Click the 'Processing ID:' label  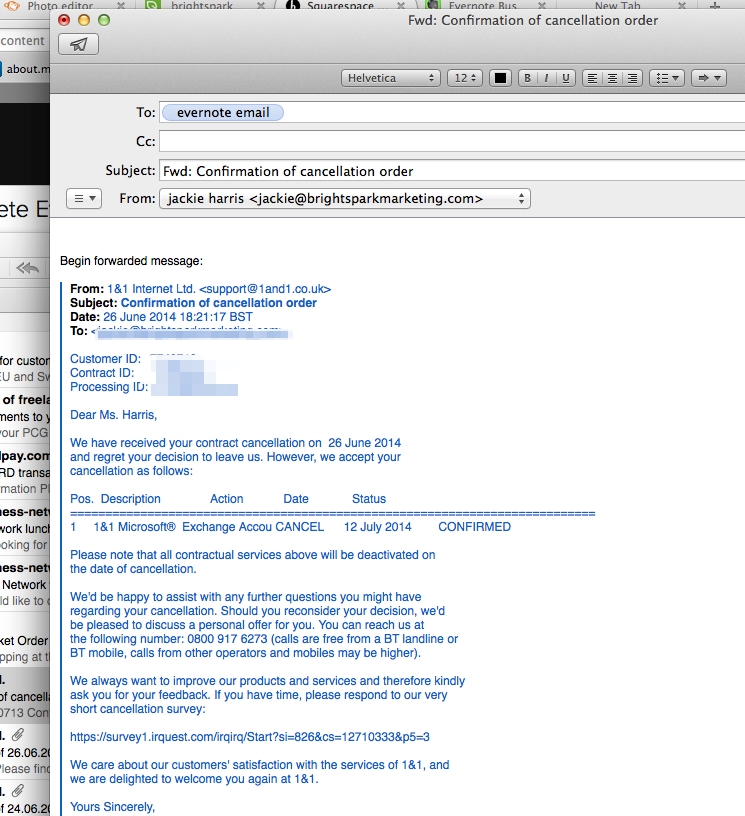pos(109,387)
